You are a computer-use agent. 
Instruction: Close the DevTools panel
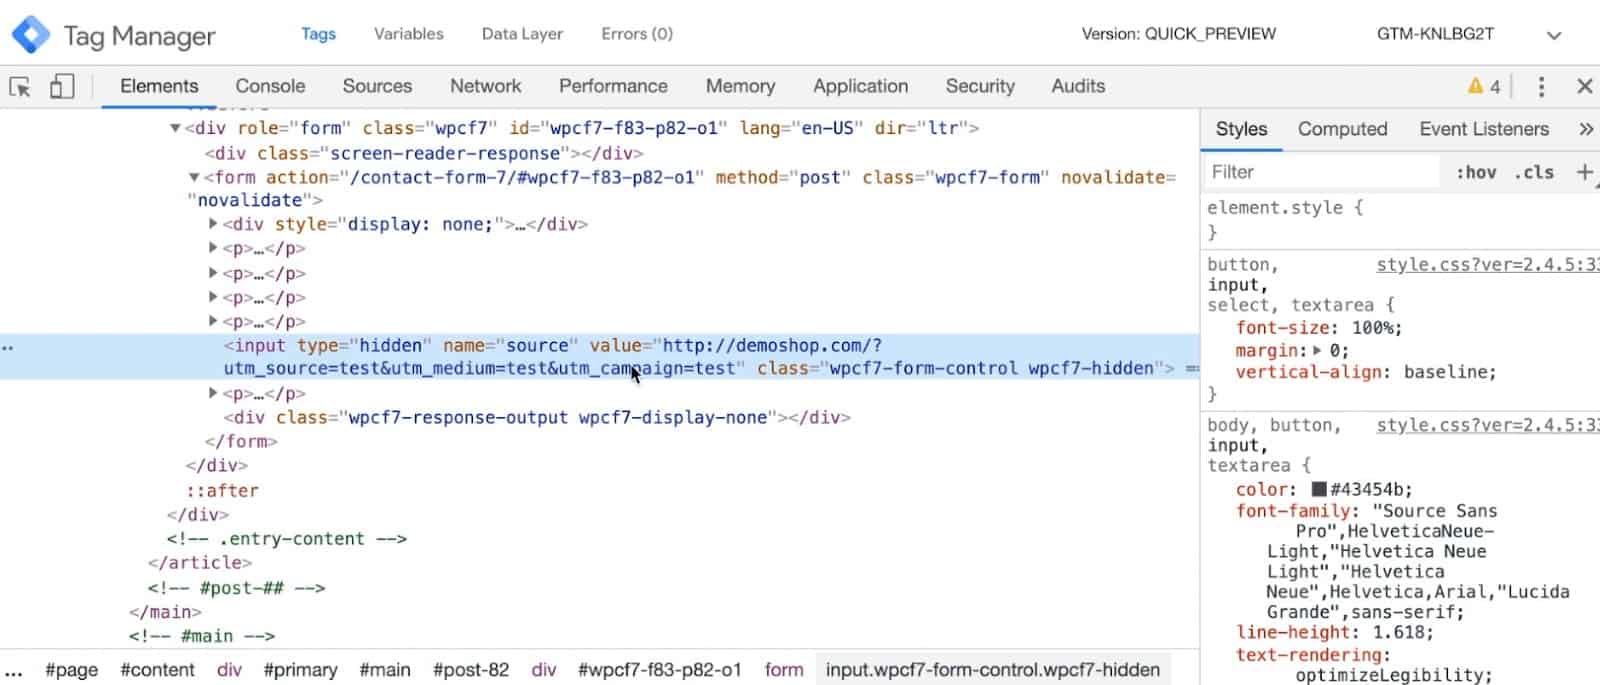[1584, 87]
